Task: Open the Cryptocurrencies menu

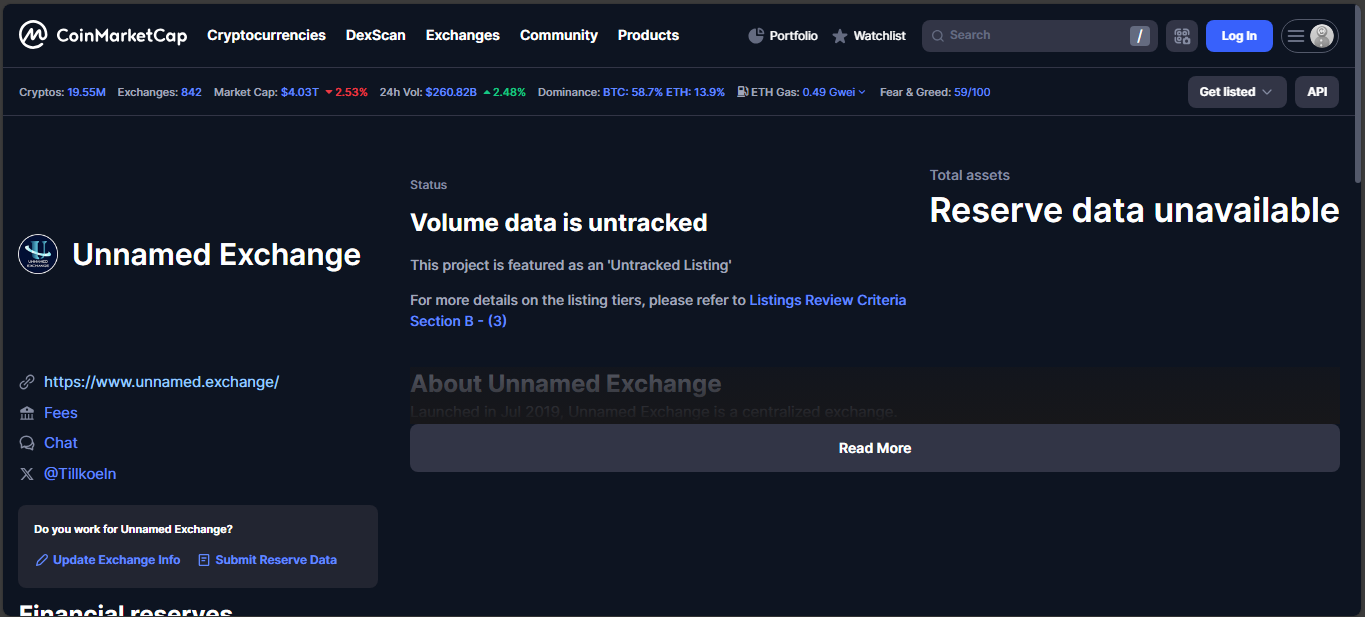Action: (x=266, y=35)
